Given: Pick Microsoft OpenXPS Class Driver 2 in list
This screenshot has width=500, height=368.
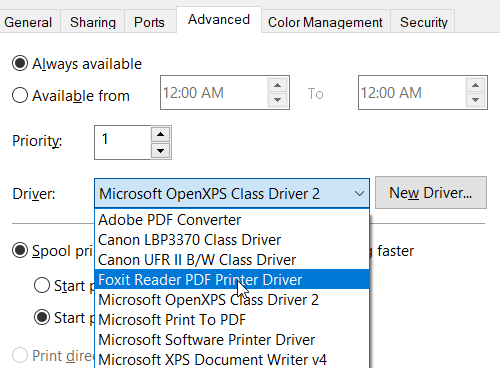Looking at the screenshot, I should coord(232,299).
